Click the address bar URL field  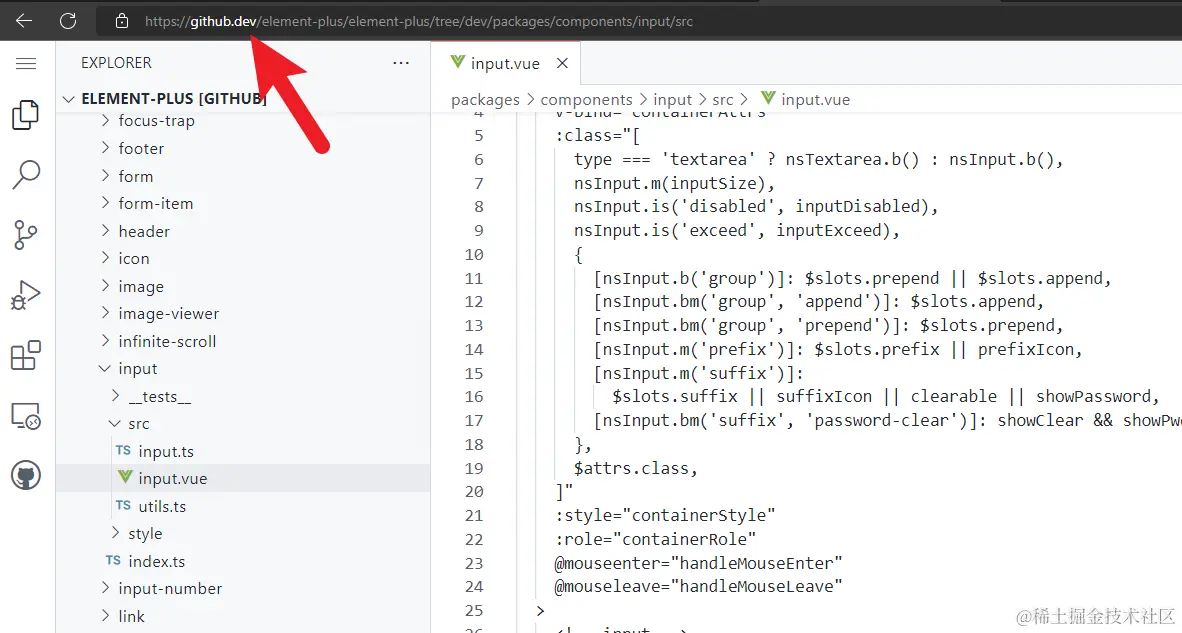[x=418, y=21]
